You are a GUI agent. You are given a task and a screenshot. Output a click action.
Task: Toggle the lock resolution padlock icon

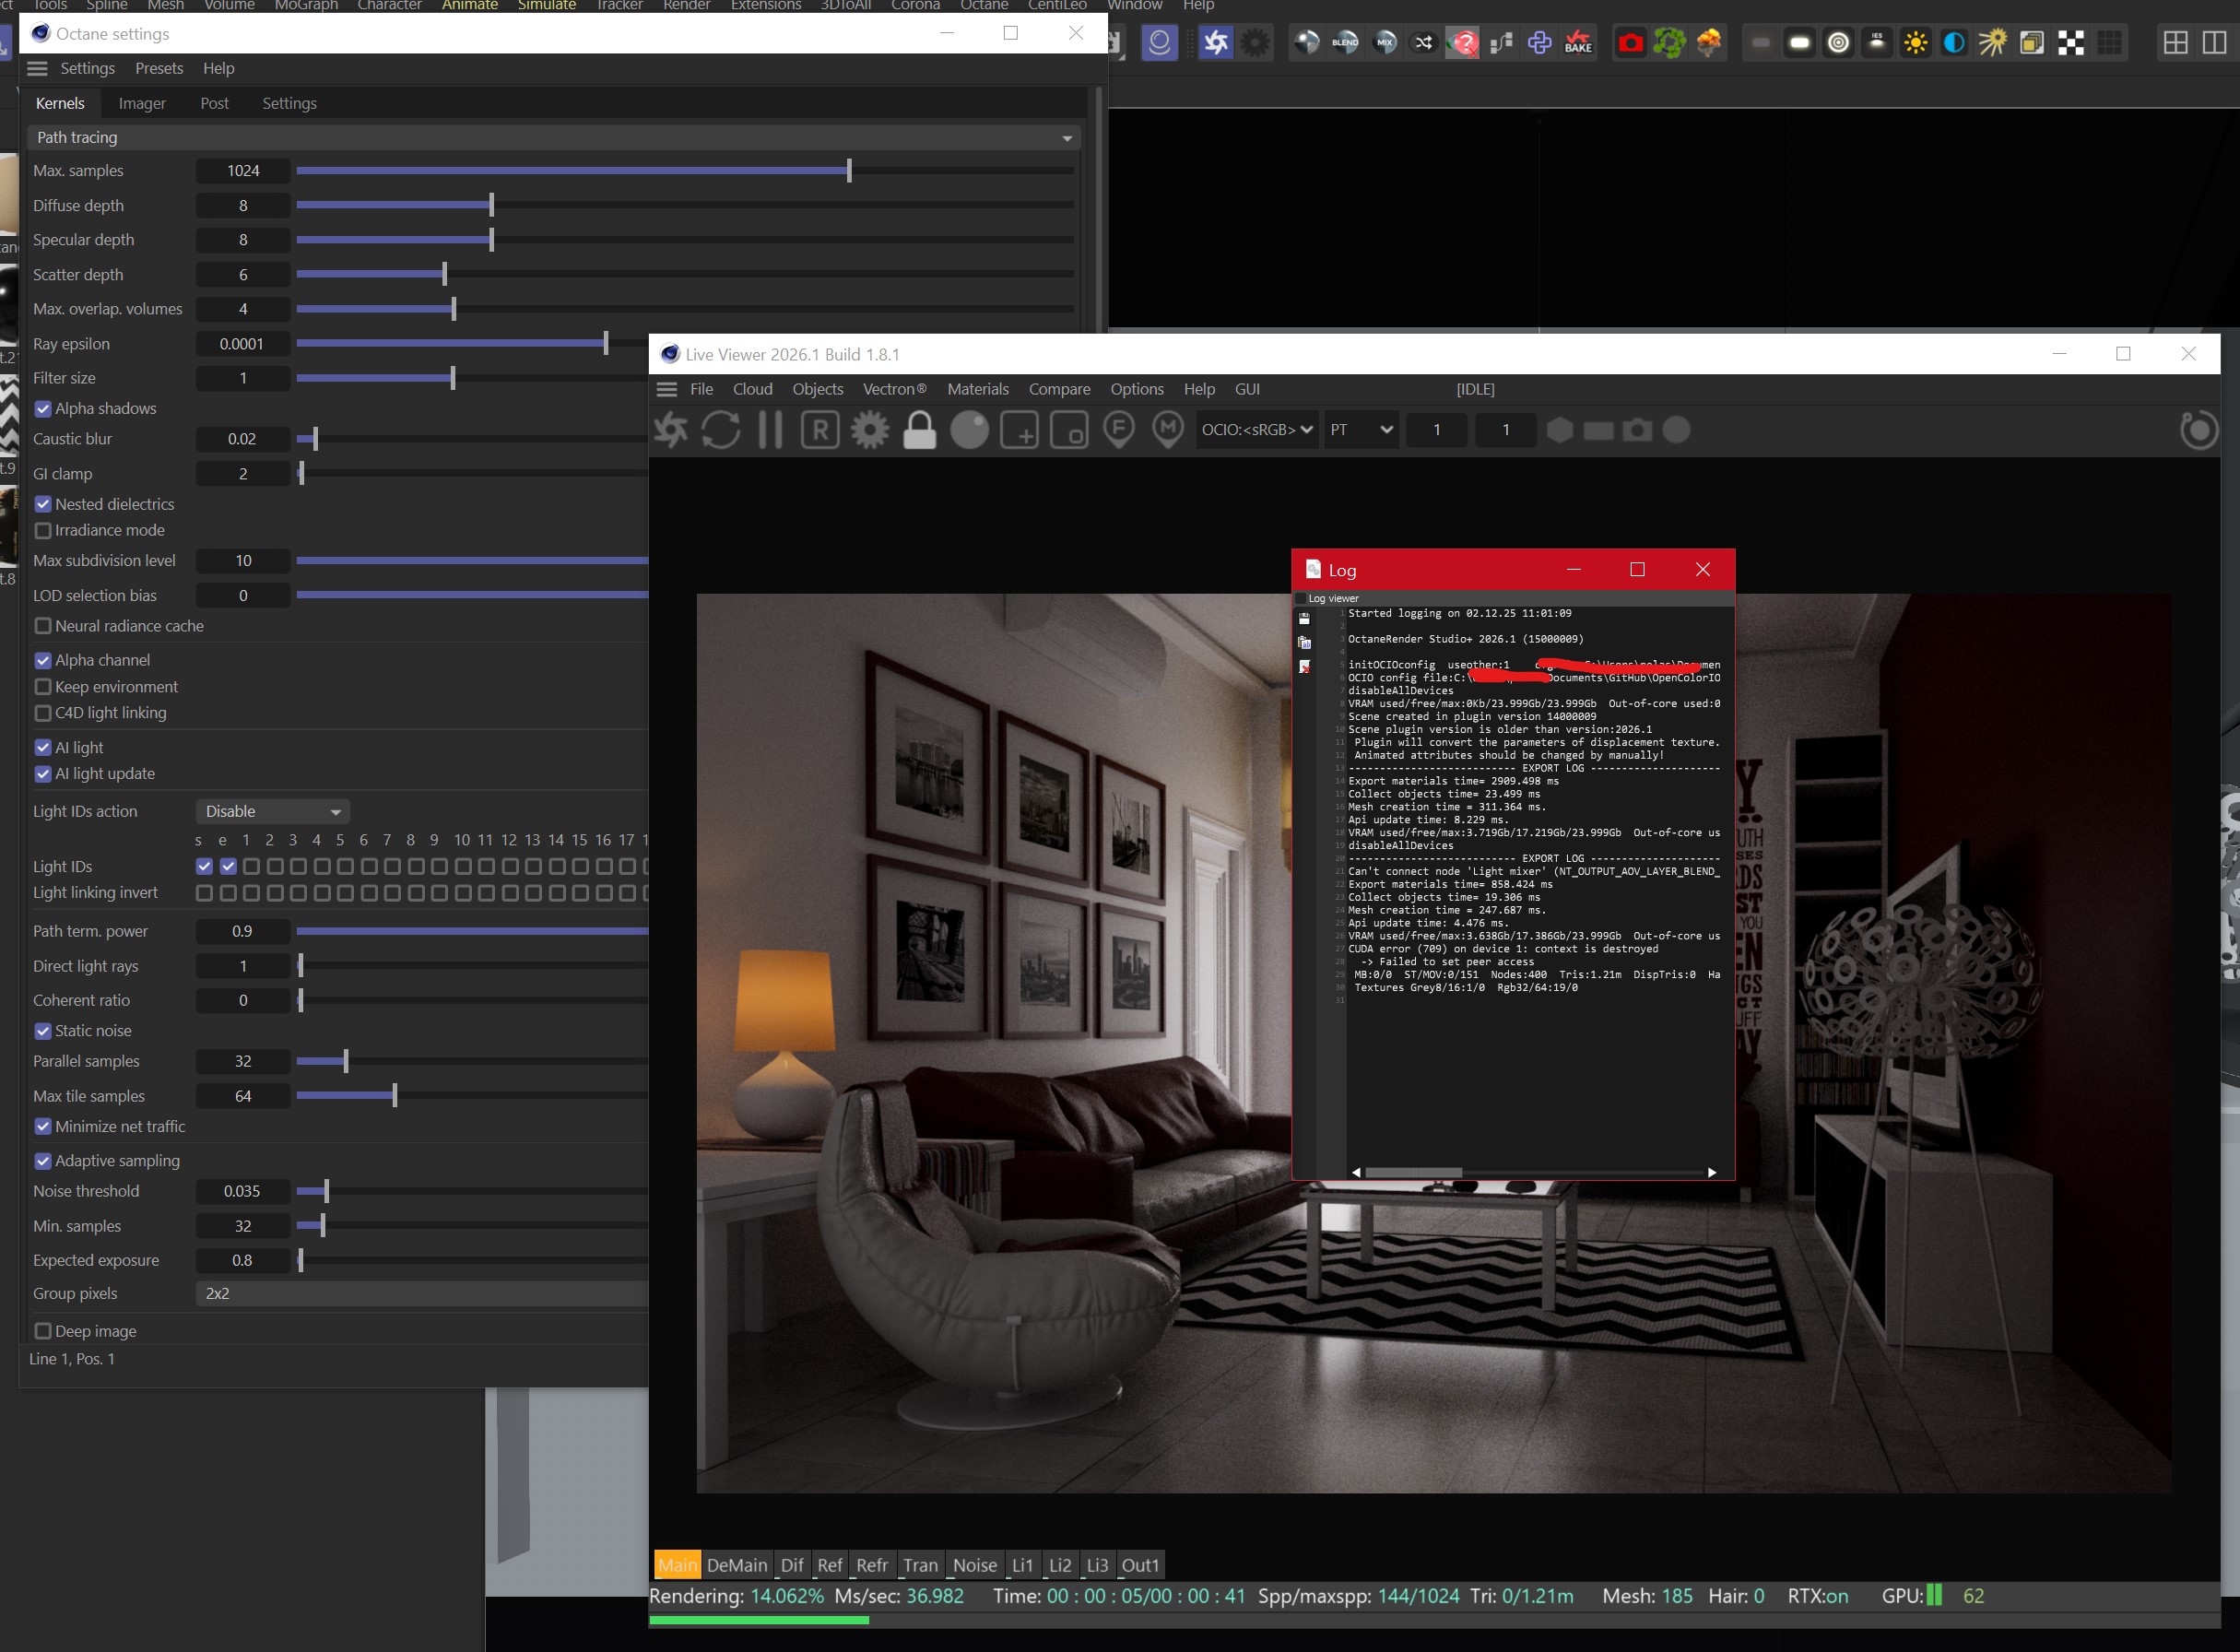[x=919, y=431]
